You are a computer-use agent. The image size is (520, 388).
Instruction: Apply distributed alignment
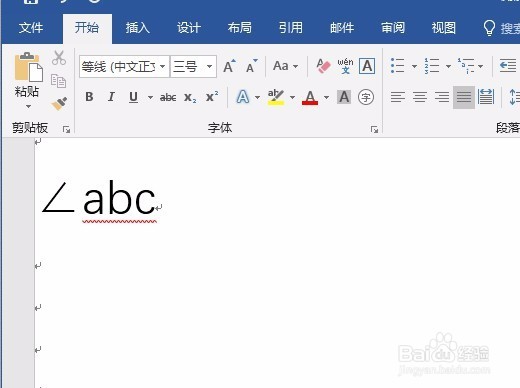[486, 97]
